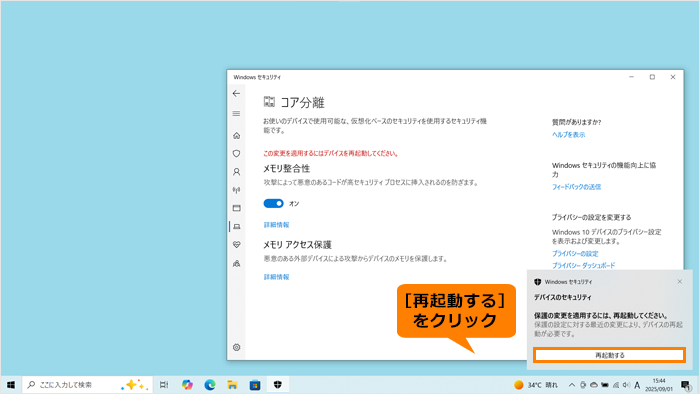
Task: Open the volume speaker tray icon
Action: tap(626, 385)
